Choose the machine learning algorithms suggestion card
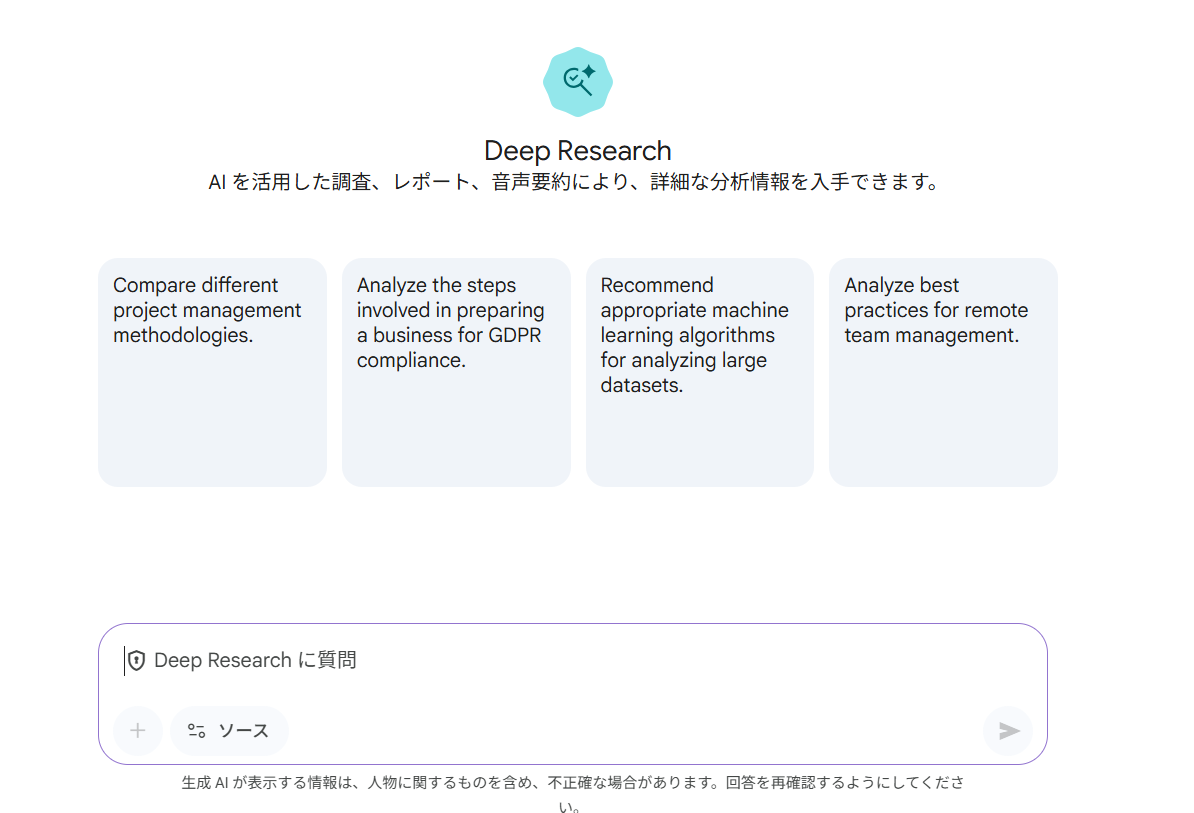This screenshot has width=1194, height=813. (x=700, y=372)
